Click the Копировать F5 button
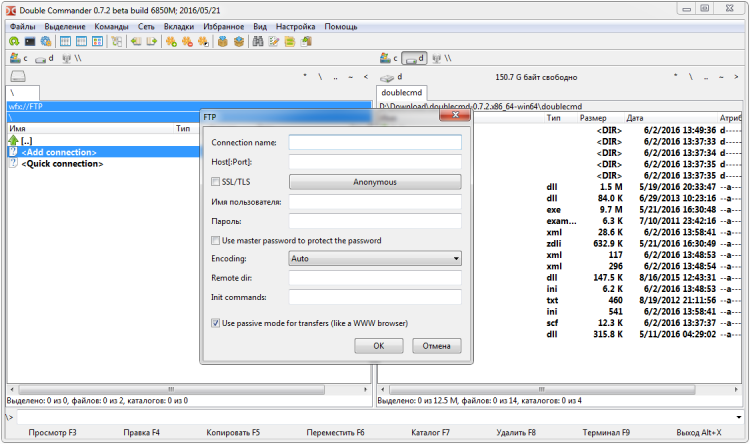Viewport: 750px width, 444px height. point(233,433)
